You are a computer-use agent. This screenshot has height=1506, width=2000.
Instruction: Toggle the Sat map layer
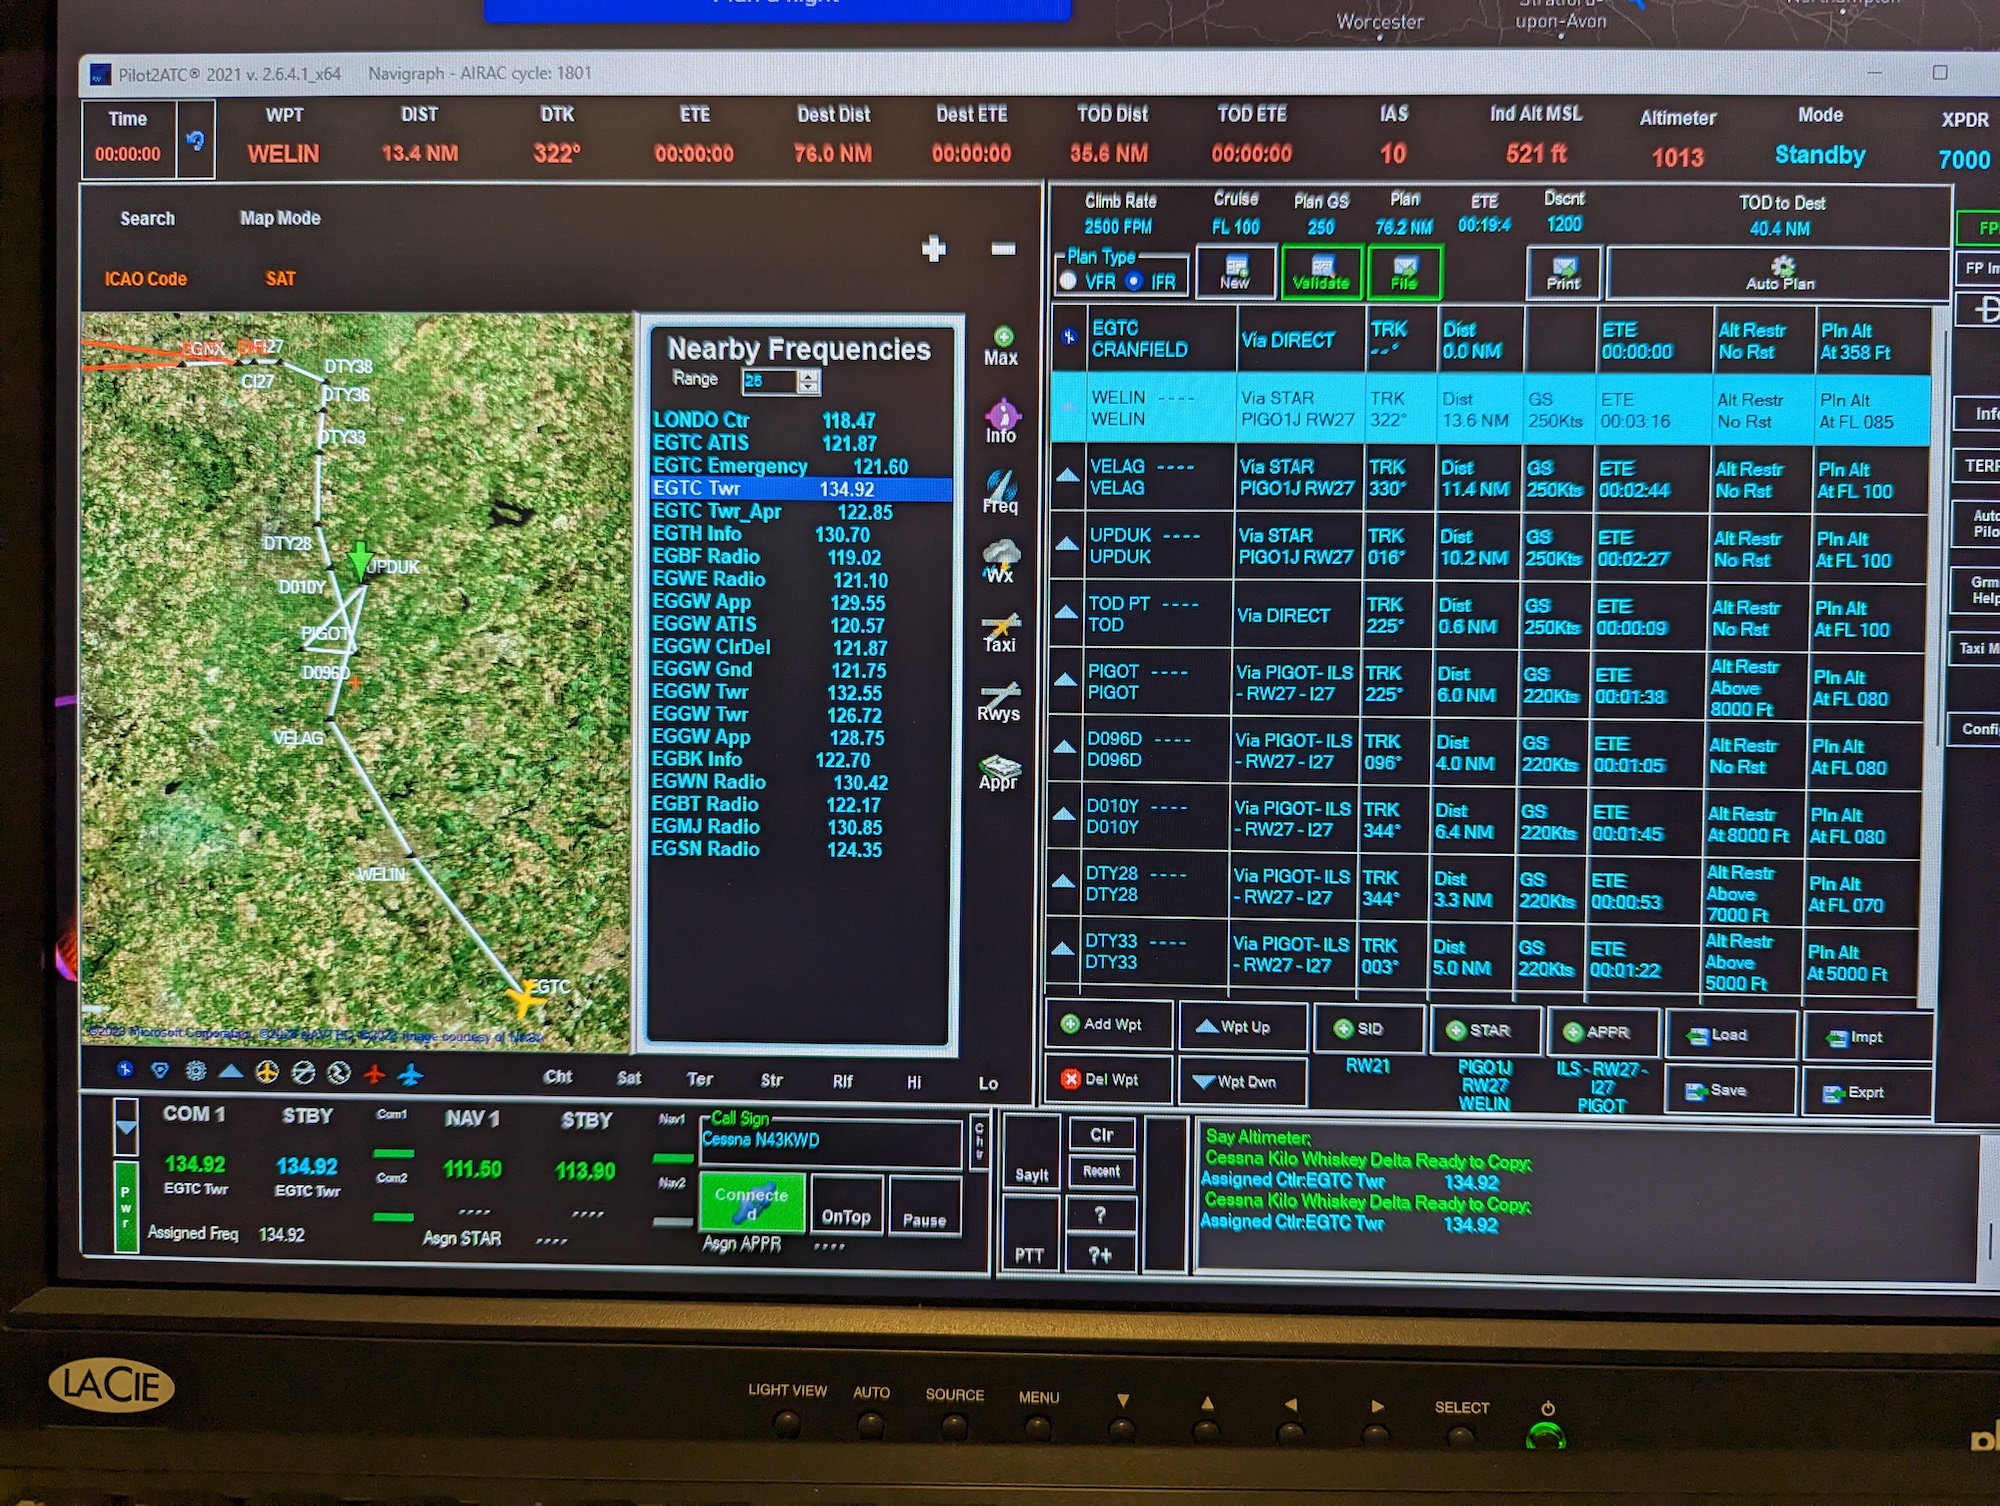[629, 1078]
